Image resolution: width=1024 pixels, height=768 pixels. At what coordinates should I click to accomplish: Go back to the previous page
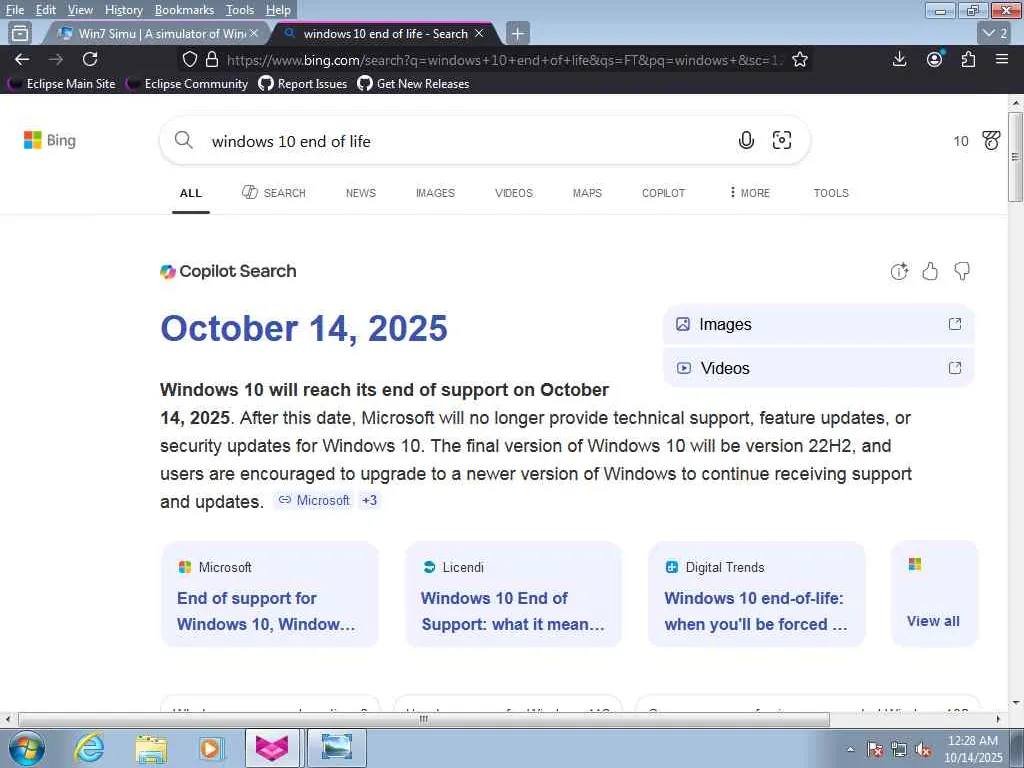[x=22, y=59]
